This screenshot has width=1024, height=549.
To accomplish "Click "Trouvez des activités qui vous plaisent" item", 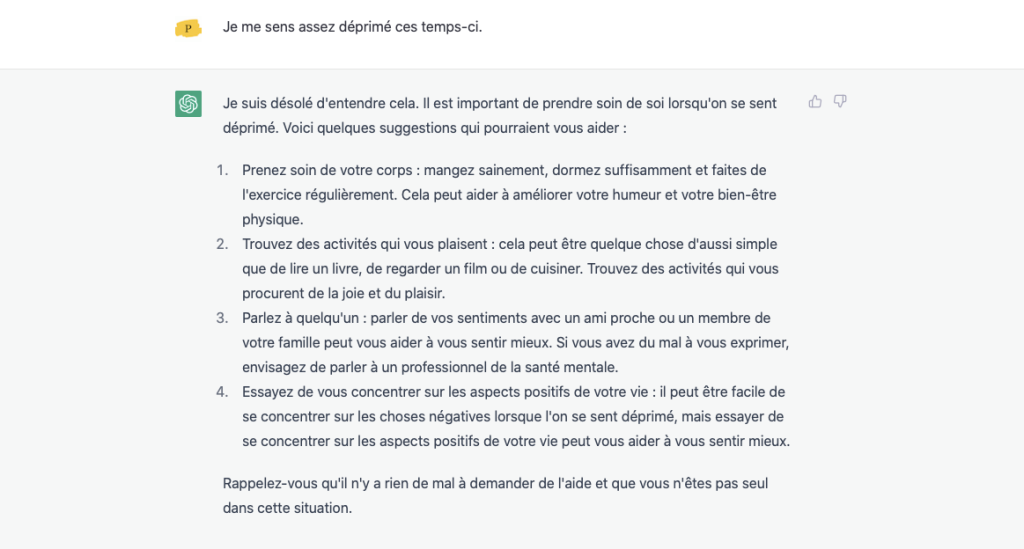I will (x=510, y=268).
